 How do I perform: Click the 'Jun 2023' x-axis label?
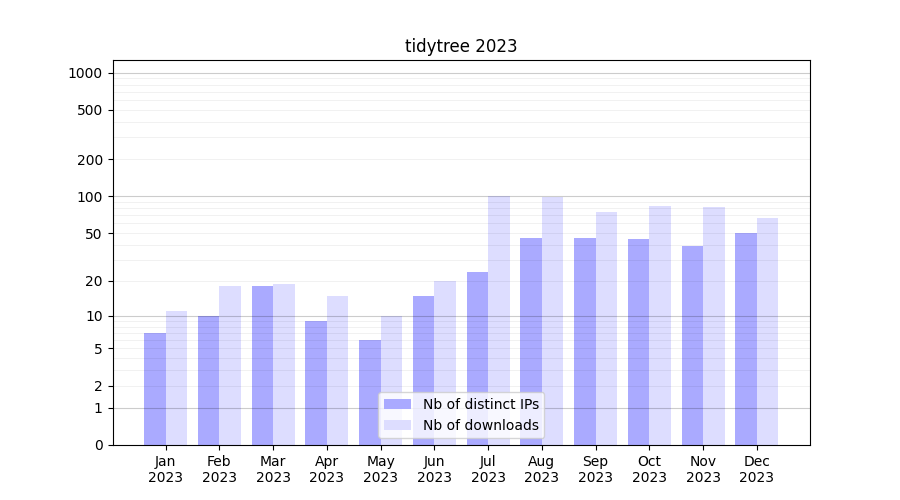point(434,469)
